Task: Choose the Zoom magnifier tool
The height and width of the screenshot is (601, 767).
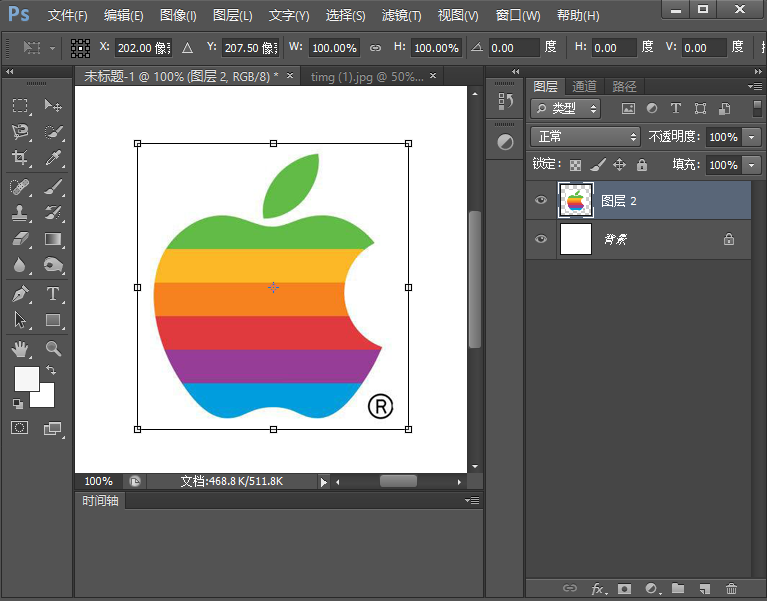Action: pyautogui.click(x=53, y=349)
